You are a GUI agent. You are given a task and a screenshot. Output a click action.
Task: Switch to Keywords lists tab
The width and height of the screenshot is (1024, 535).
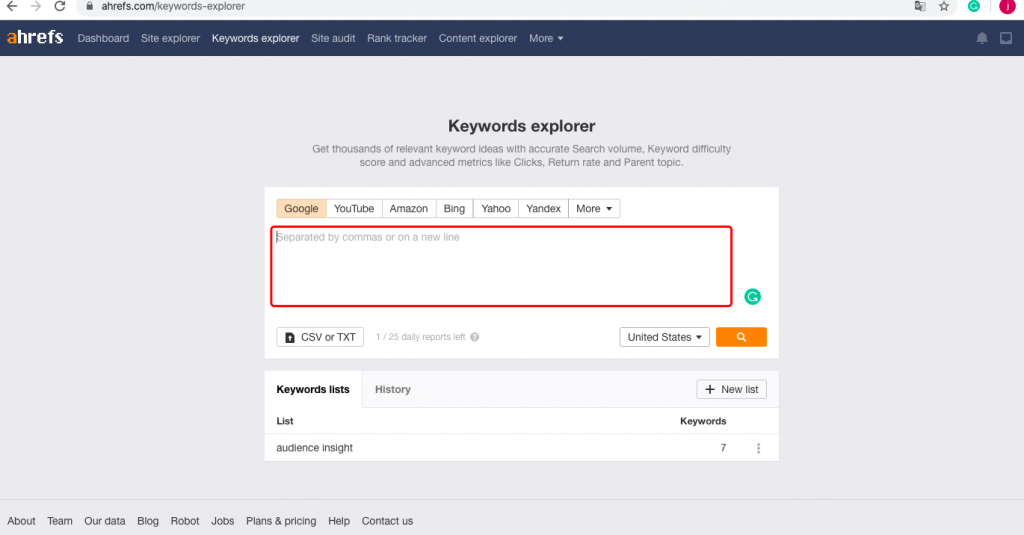(313, 389)
